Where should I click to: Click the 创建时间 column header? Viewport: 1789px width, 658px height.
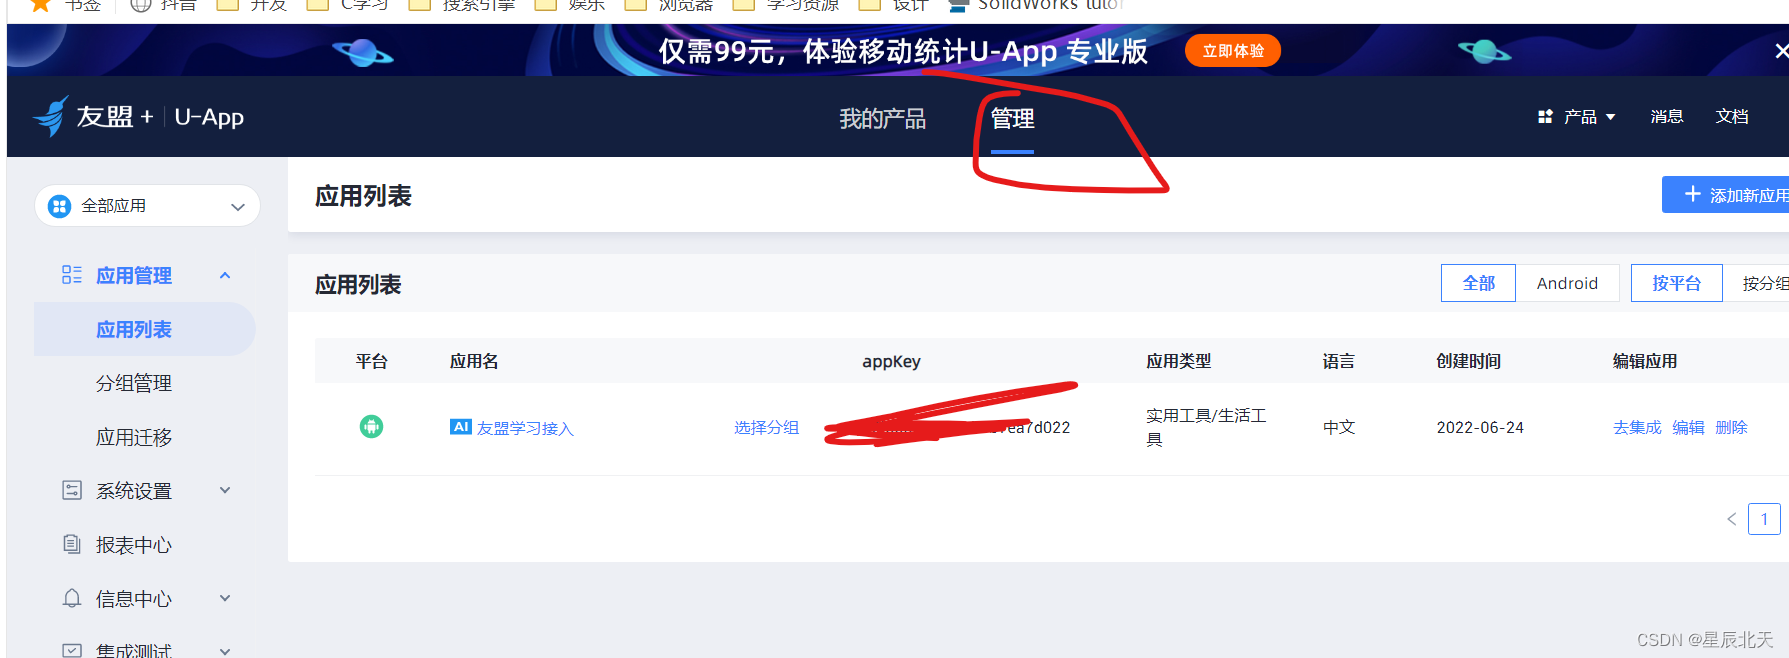1468,361
